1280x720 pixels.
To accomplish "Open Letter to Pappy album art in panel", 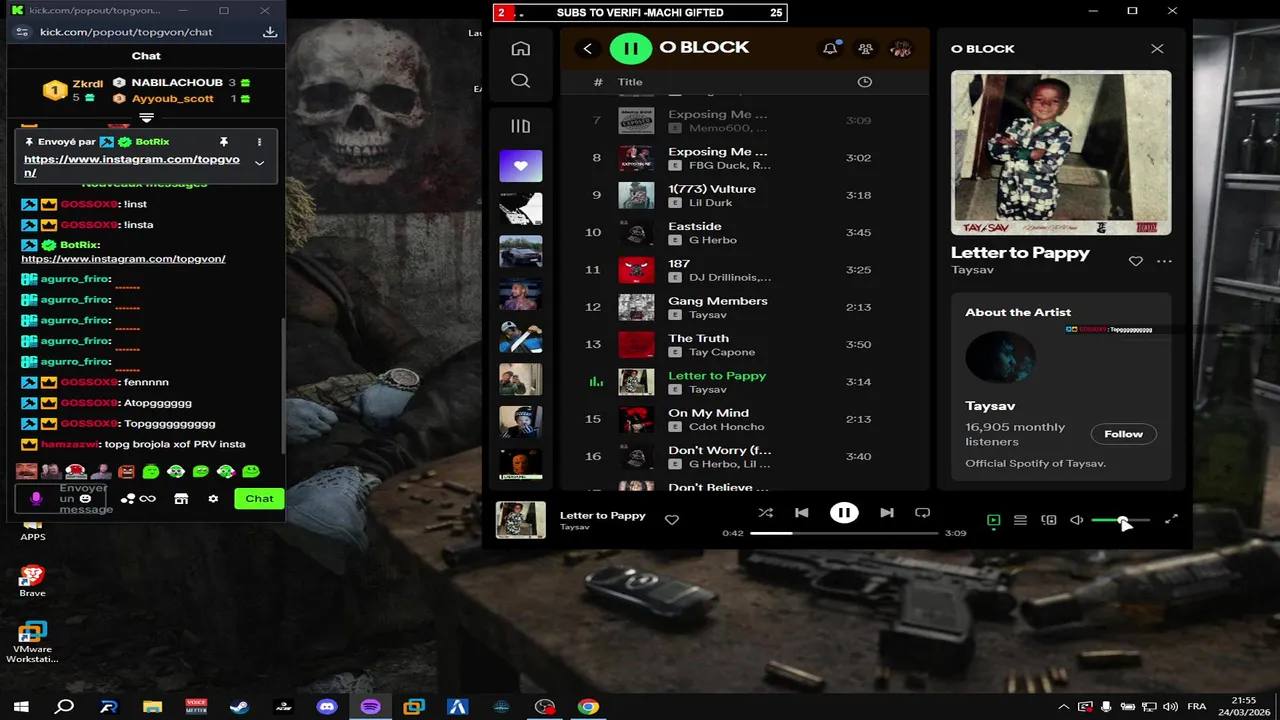I will (x=1061, y=152).
